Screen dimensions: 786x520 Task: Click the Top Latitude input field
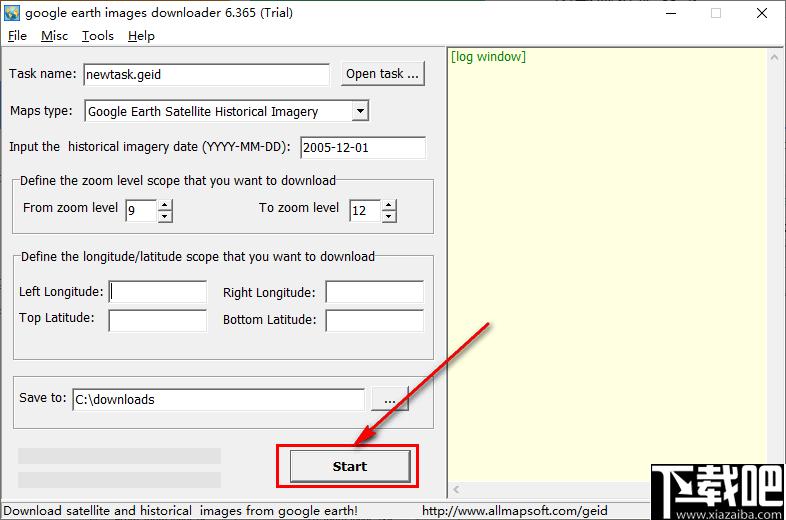tap(157, 320)
